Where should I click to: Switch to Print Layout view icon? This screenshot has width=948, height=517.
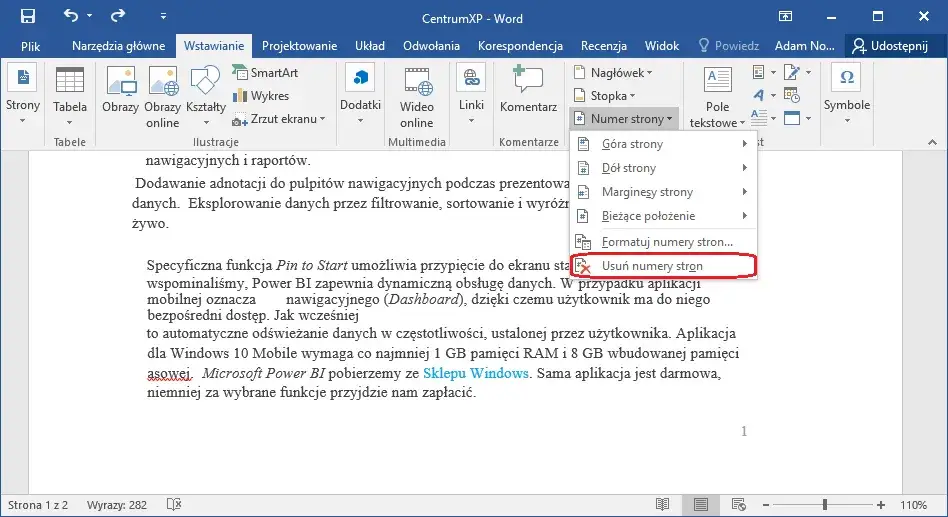(x=701, y=504)
